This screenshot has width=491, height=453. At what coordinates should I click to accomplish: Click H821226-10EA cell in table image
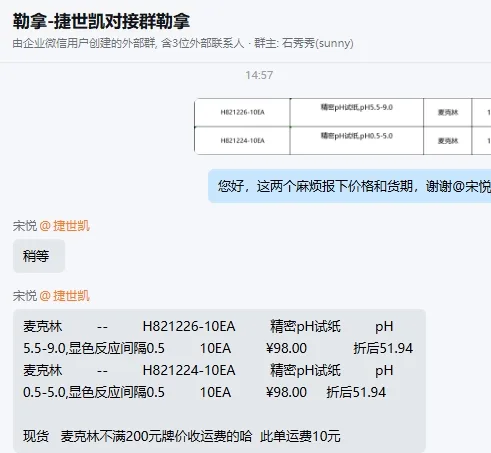[242, 112]
